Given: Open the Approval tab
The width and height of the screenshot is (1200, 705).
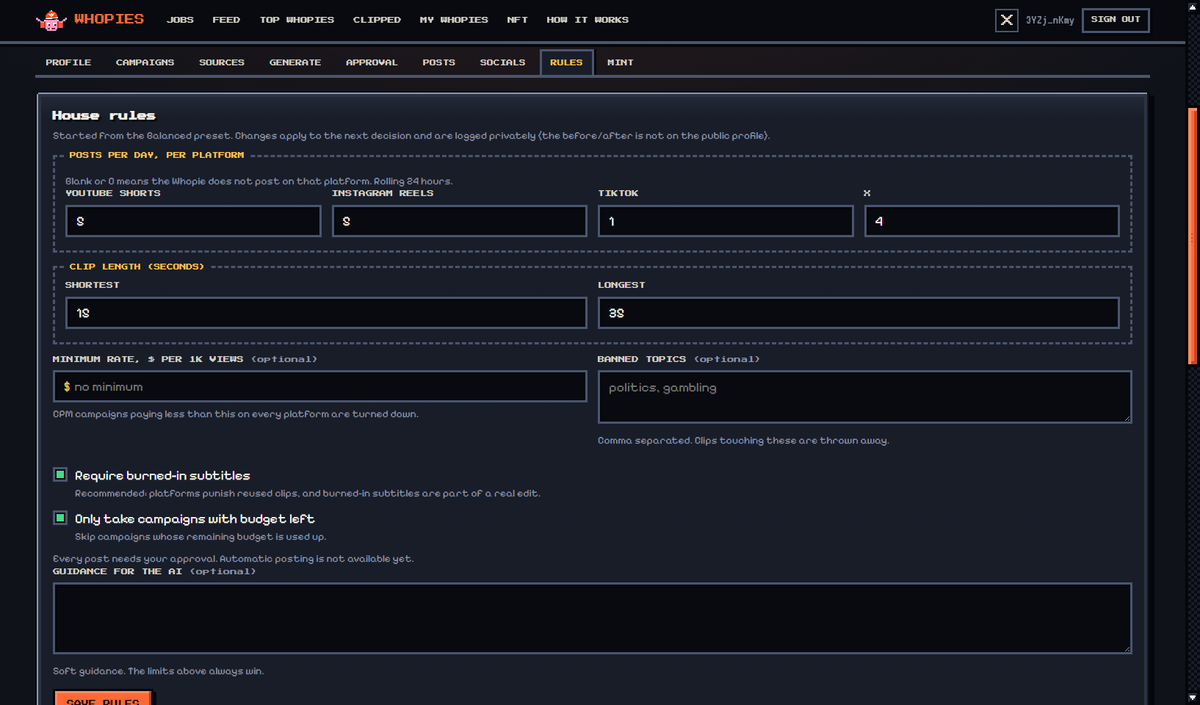Looking at the screenshot, I should pyautogui.click(x=372, y=62).
